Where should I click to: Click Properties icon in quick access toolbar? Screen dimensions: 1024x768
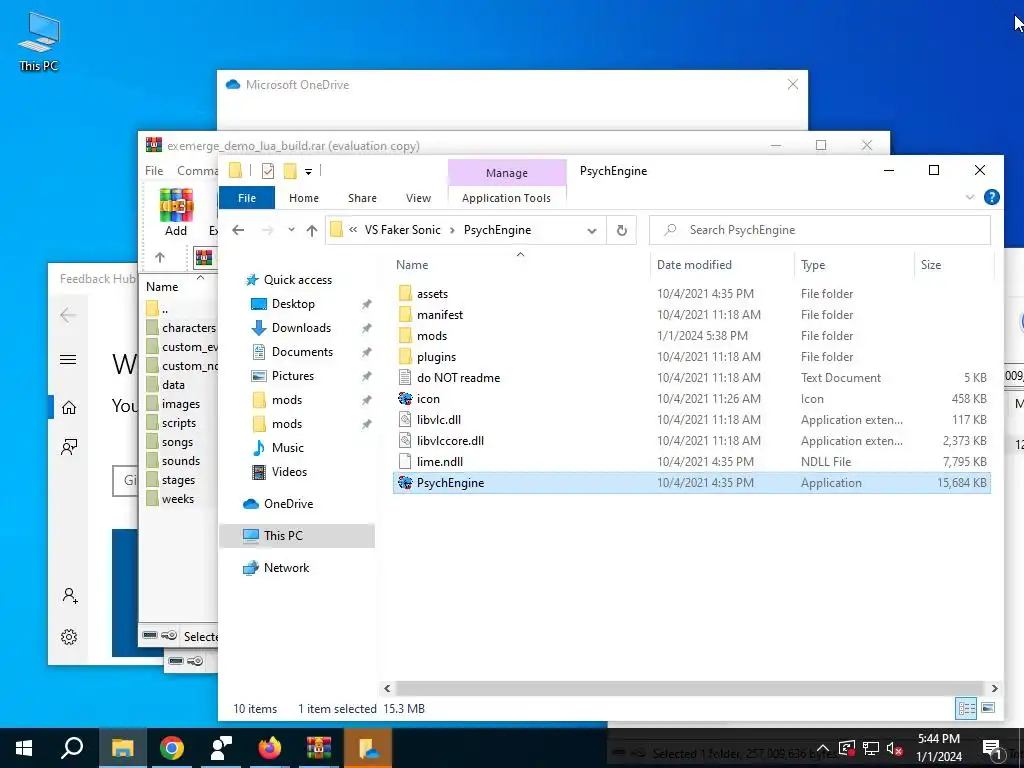click(x=268, y=171)
